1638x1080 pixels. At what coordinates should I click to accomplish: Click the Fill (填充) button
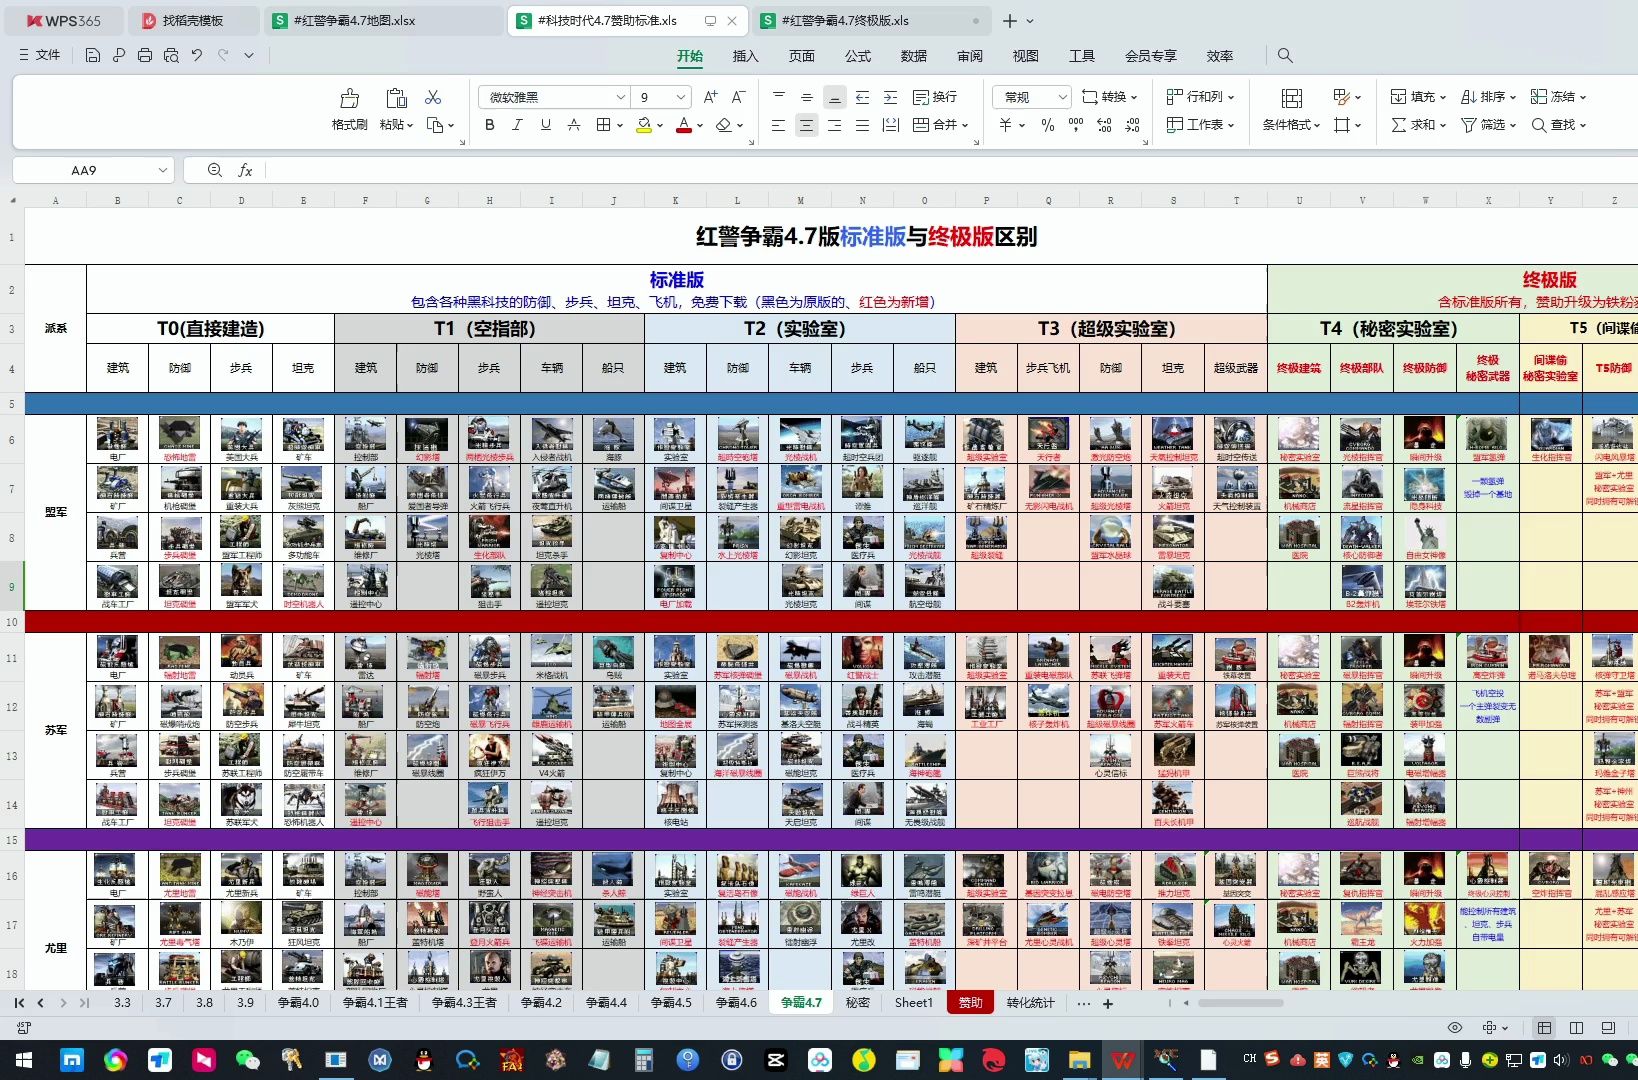coord(1418,97)
